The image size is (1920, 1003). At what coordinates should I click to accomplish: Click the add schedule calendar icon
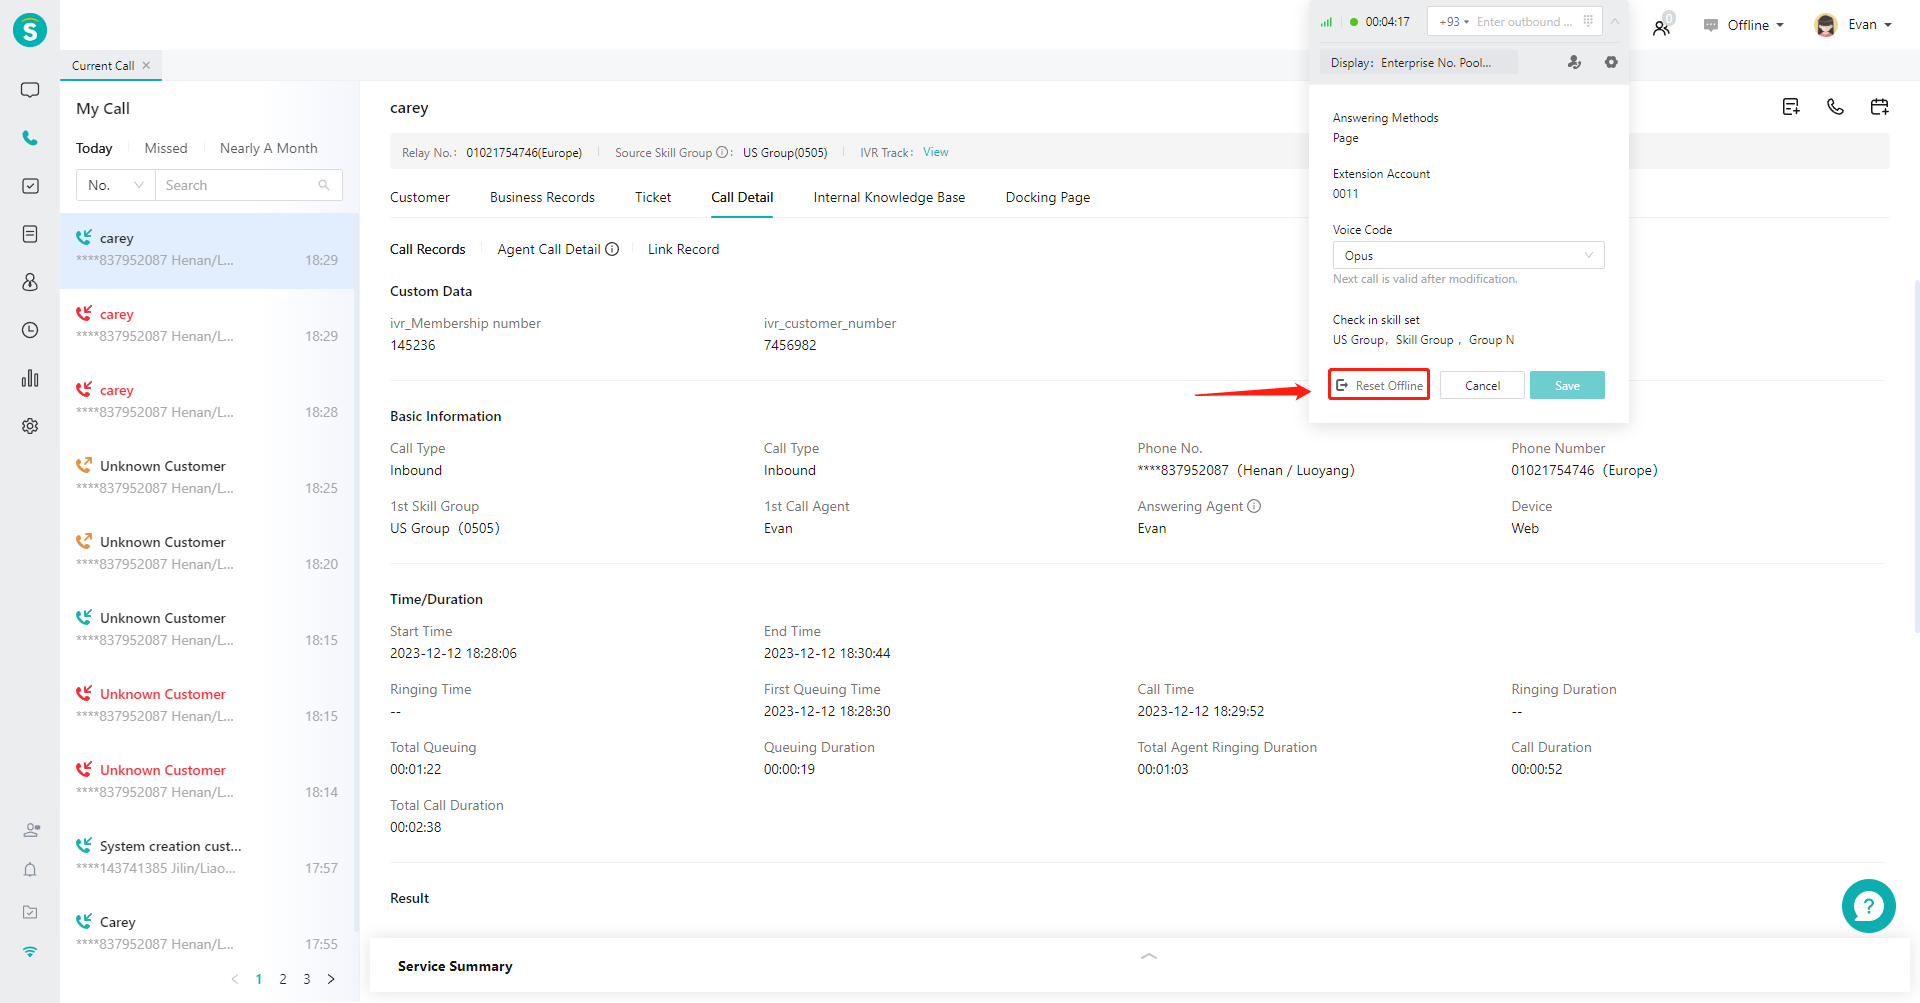coord(1880,107)
